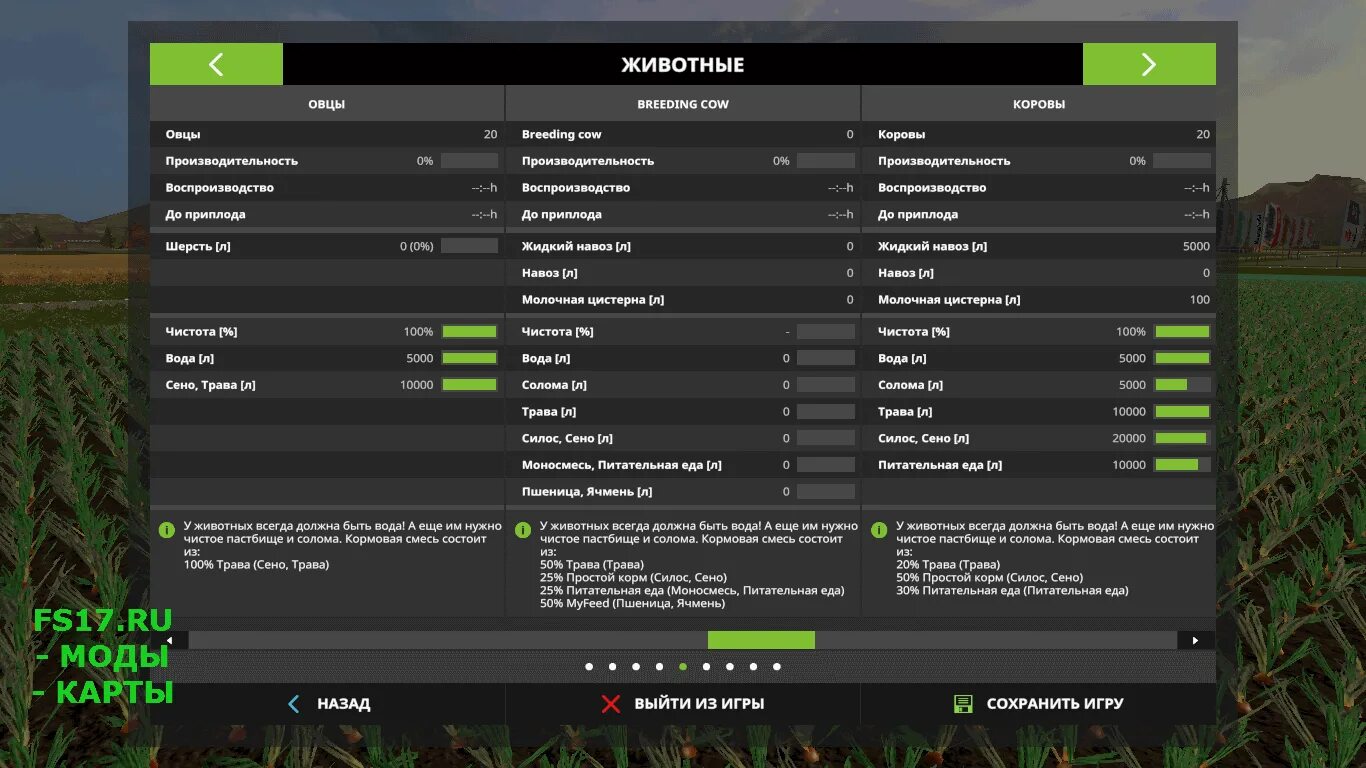Click sheep Вода progress bar
Viewport: 1366px width, 768px height.
click(x=469, y=358)
